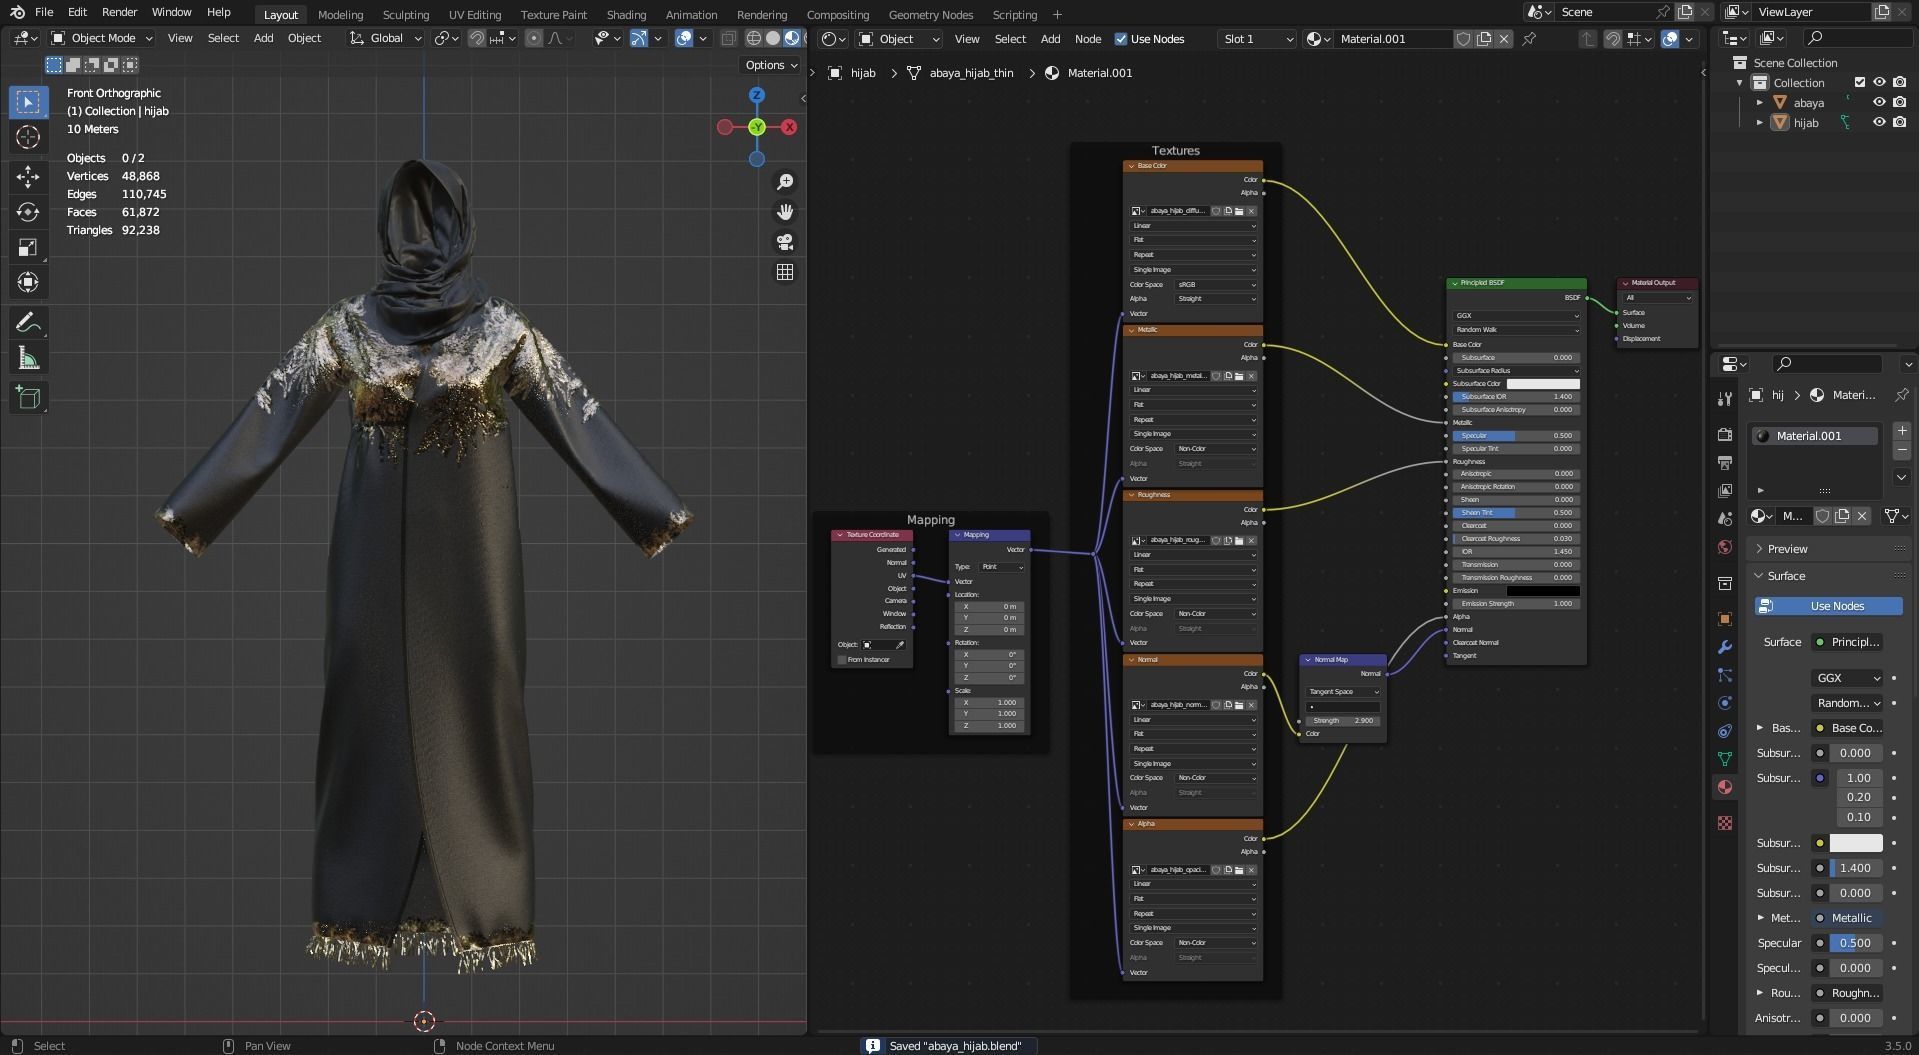The image size is (1919, 1055).
Task: Switch to Shading workspace tab
Action: 626,14
